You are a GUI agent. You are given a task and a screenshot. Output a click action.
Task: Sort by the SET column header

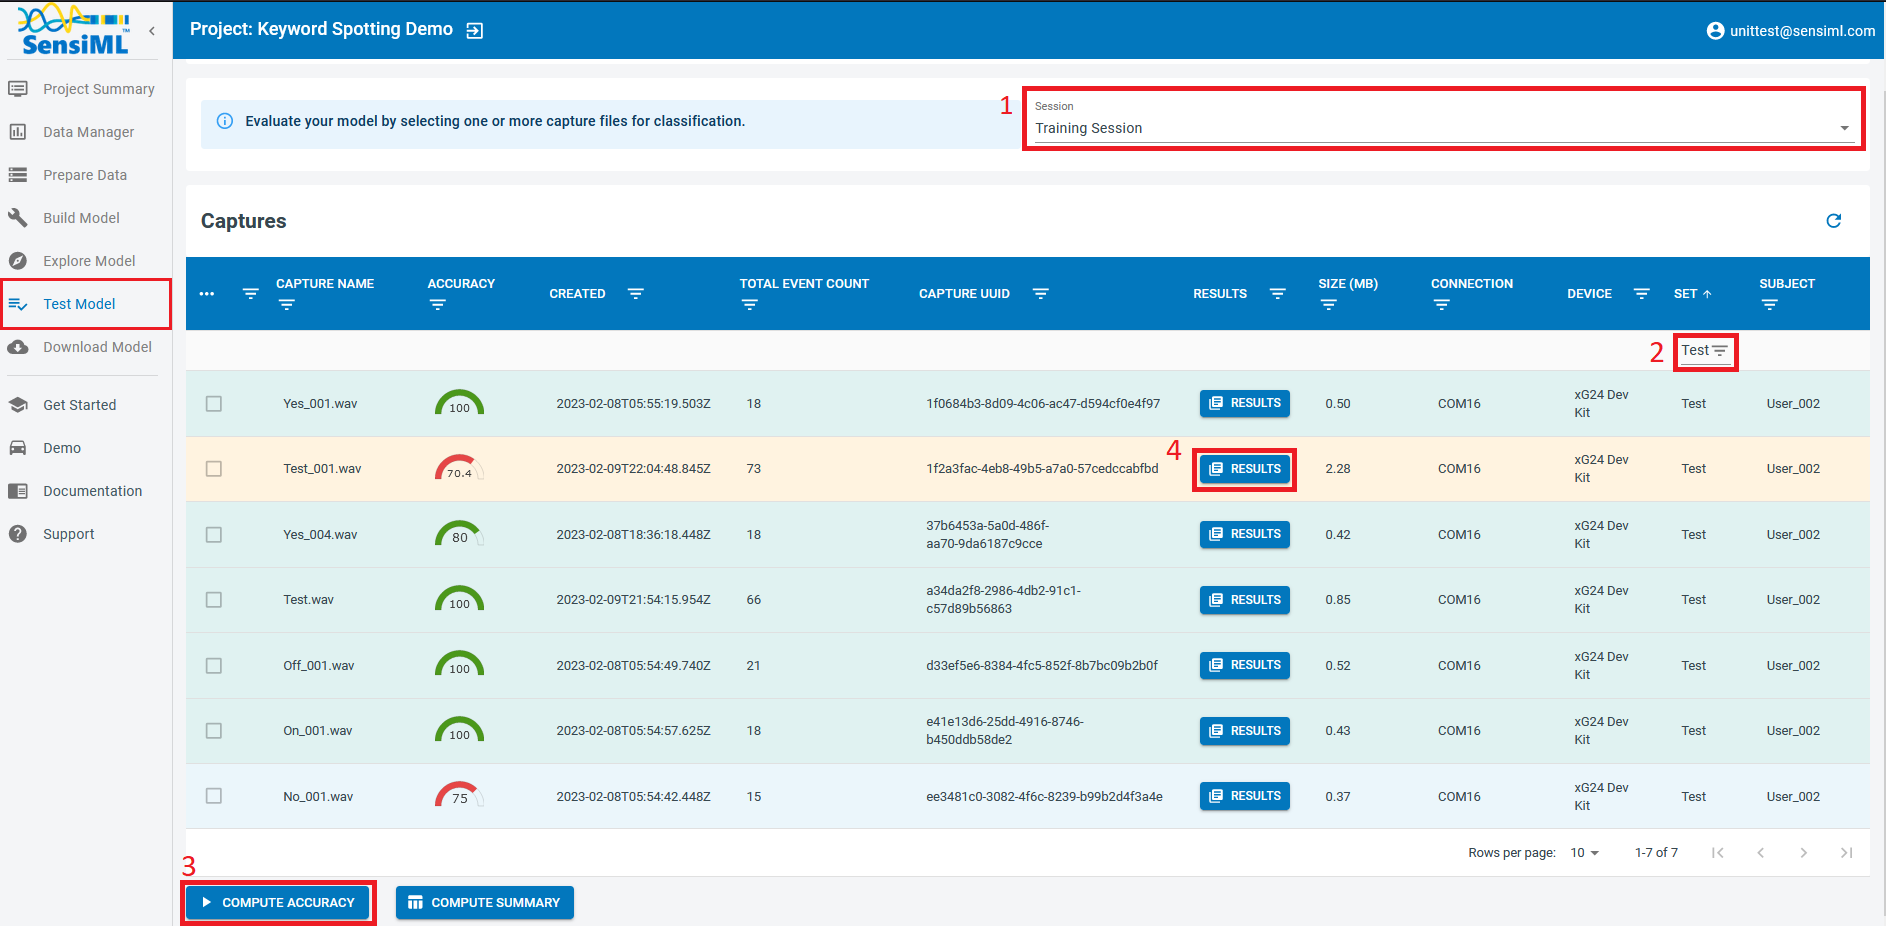[x=1693, y=294]
